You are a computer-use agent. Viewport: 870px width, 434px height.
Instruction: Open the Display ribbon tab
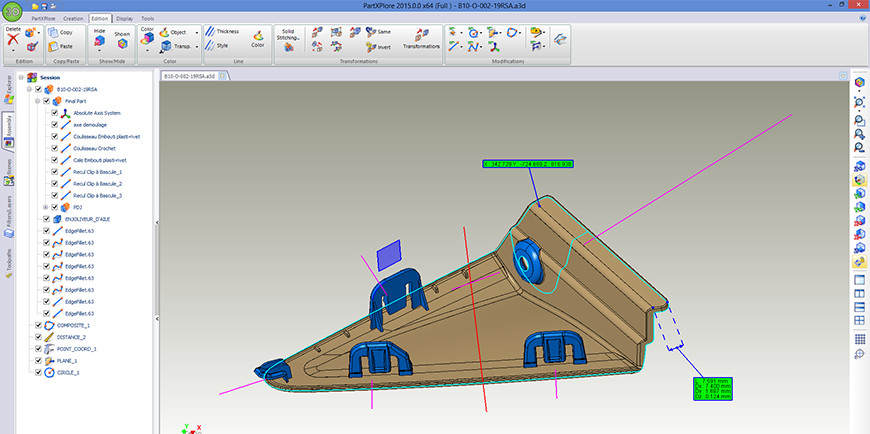(124, 18)
